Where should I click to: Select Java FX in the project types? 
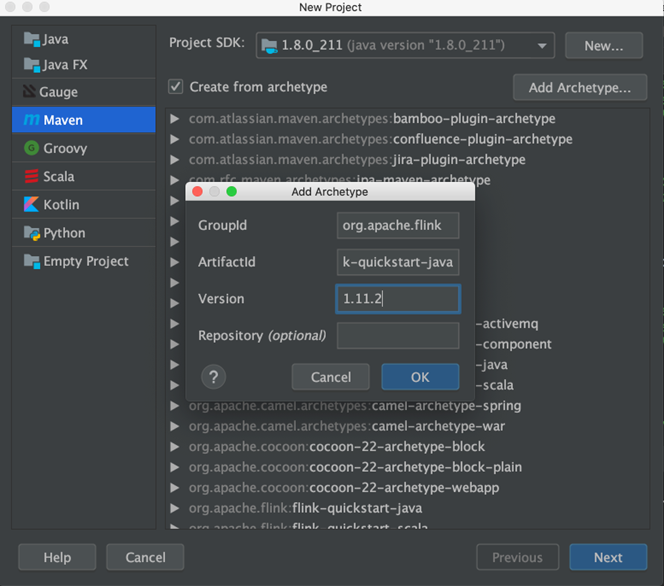84,65
